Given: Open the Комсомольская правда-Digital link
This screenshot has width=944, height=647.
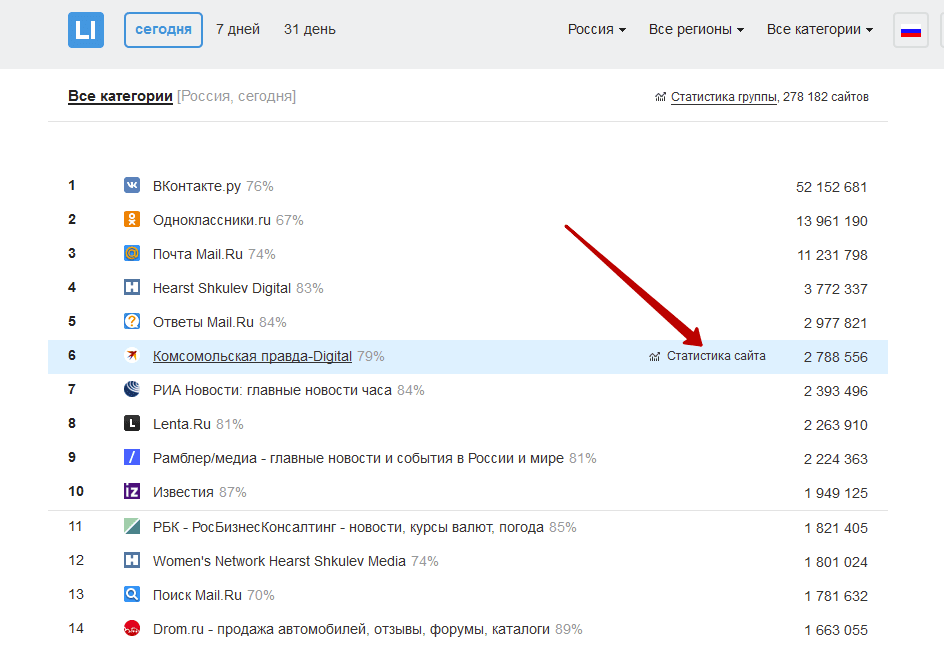Looking at the screenshot, I should pyautogui.click(x=252, y=356).
